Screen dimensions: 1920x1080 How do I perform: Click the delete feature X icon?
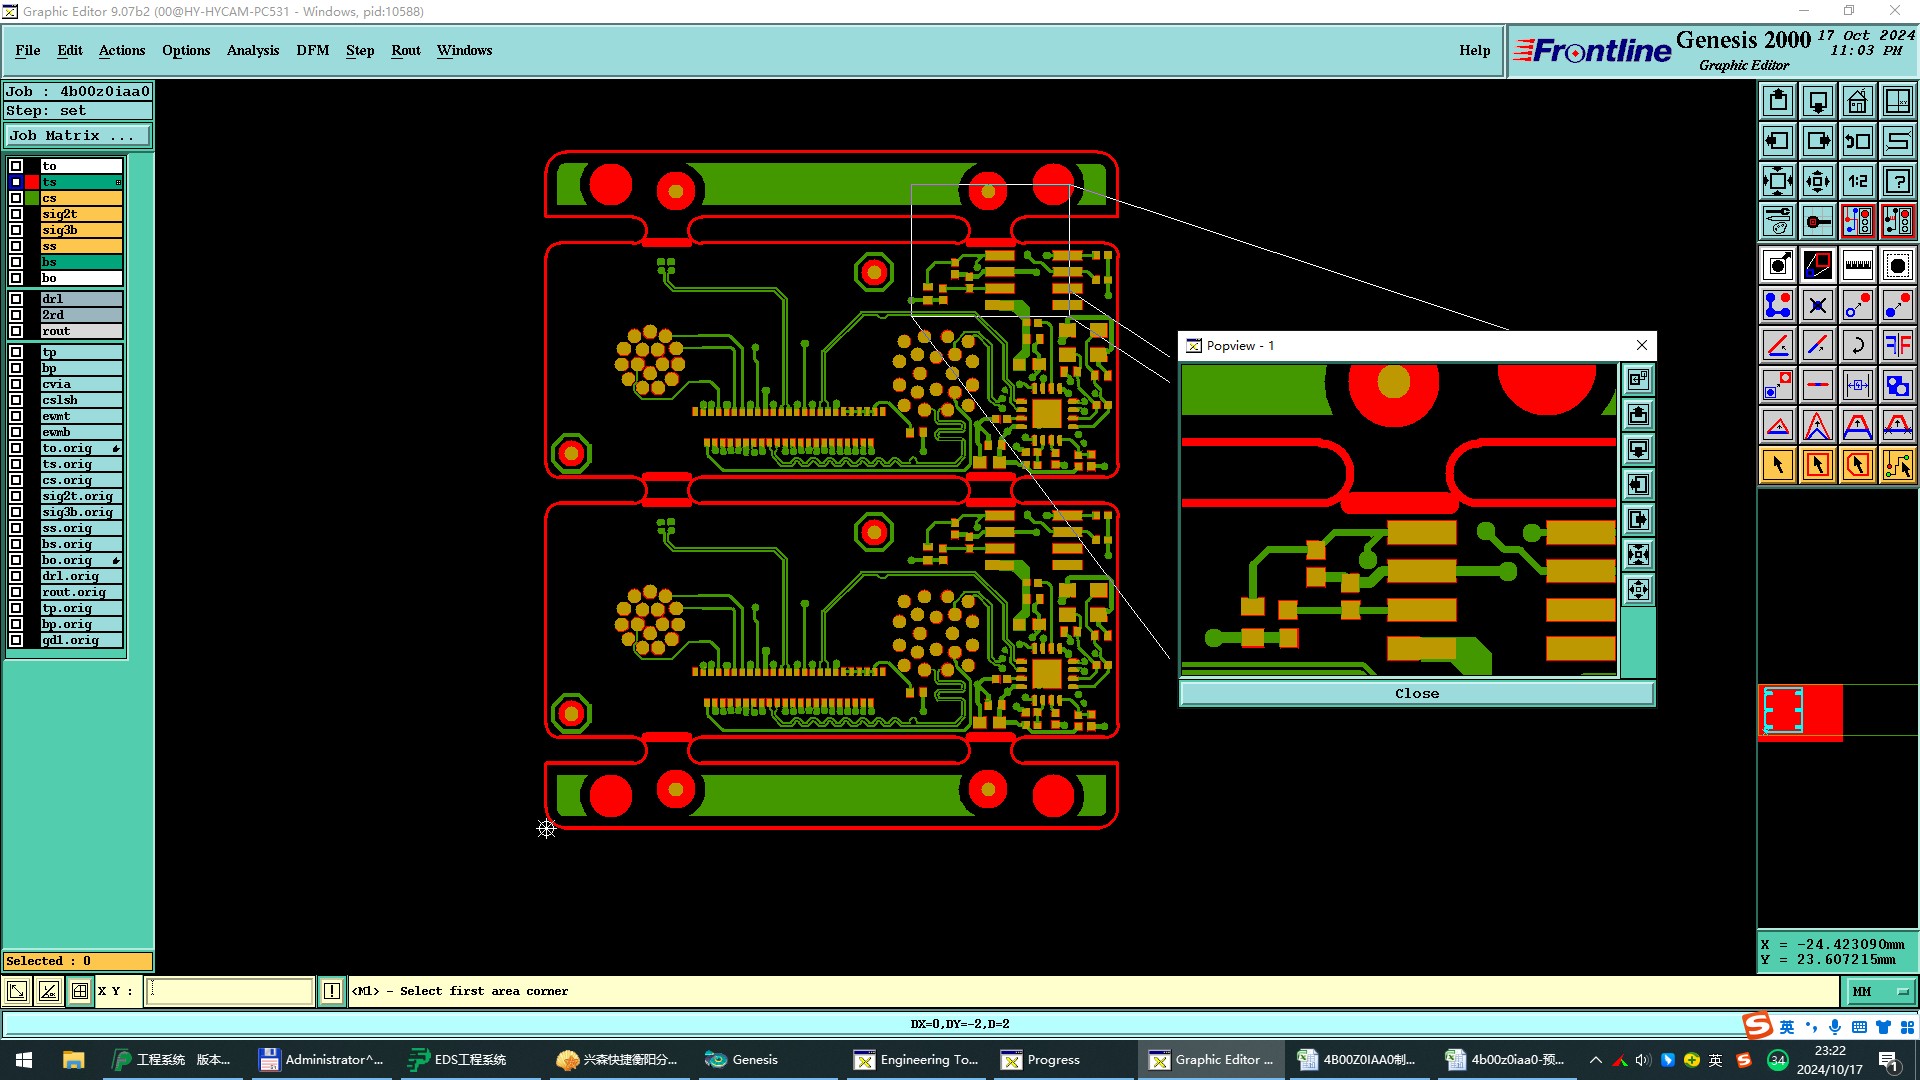1817,305
